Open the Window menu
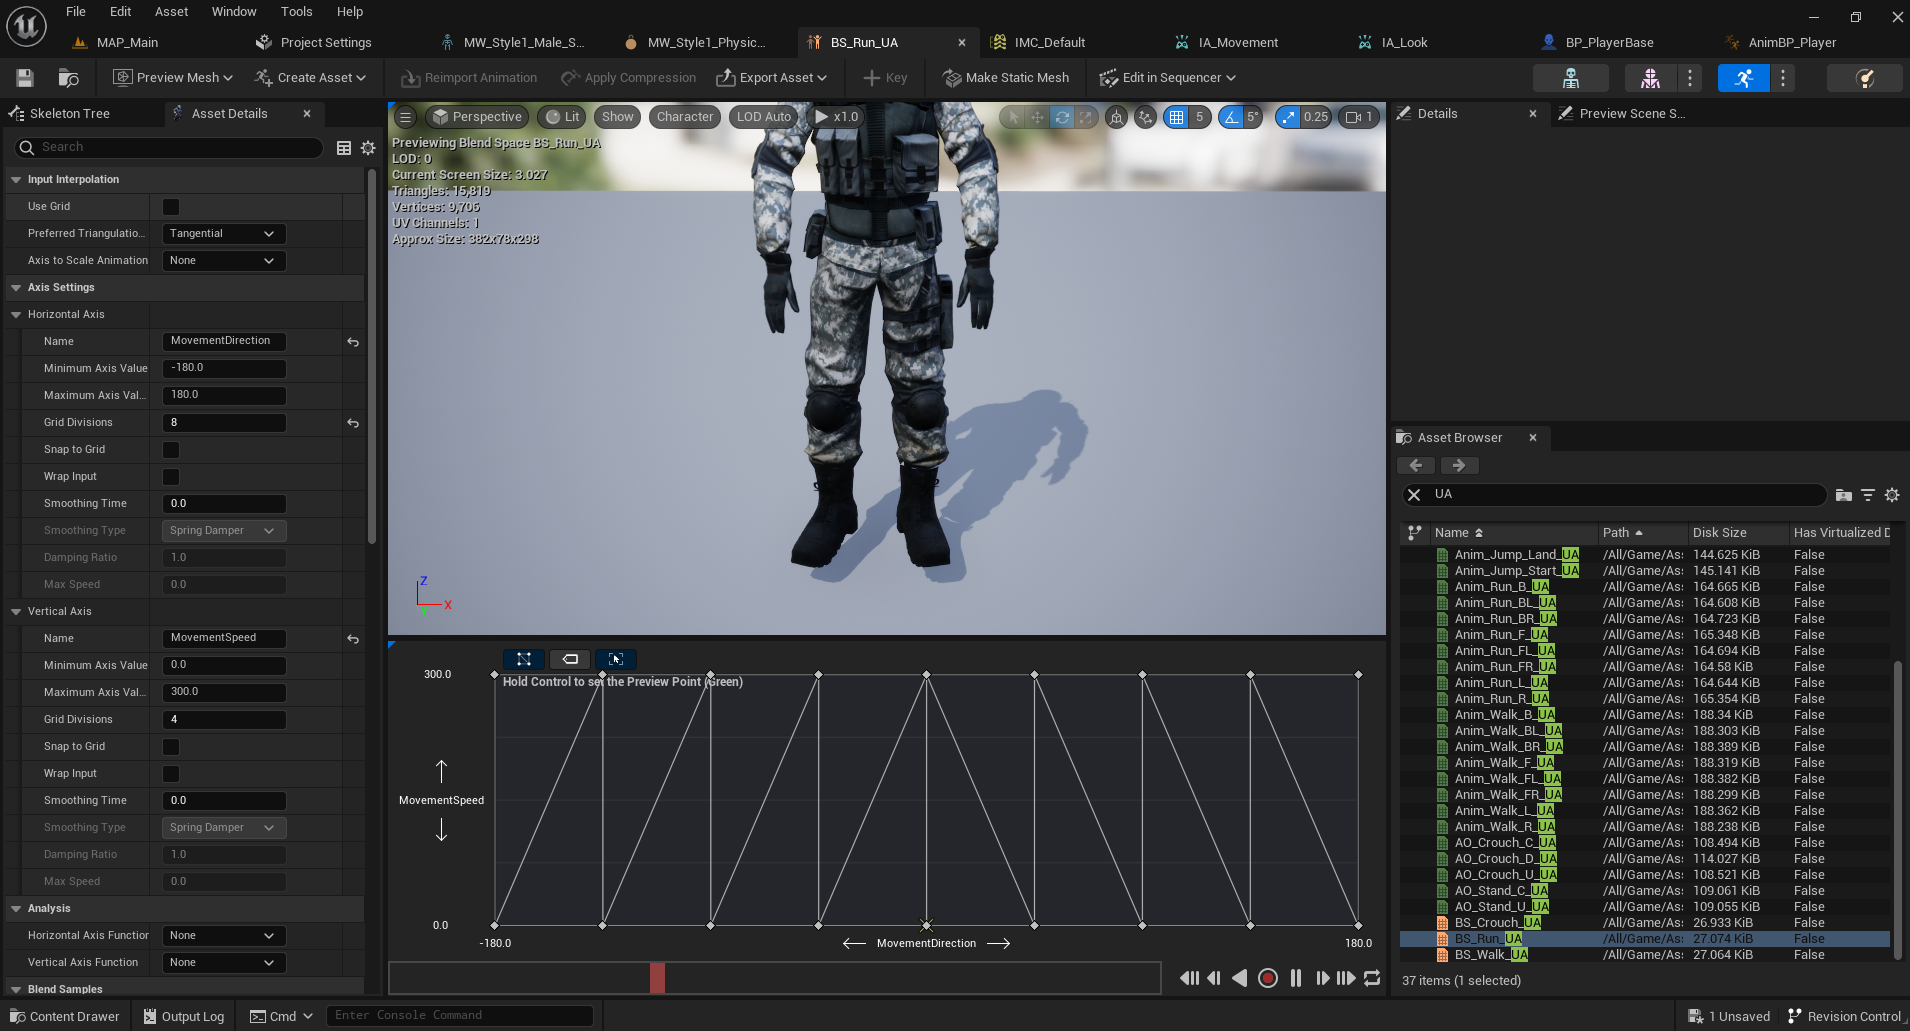Viewport: 1910px width, 1031px height. point(234,12)
